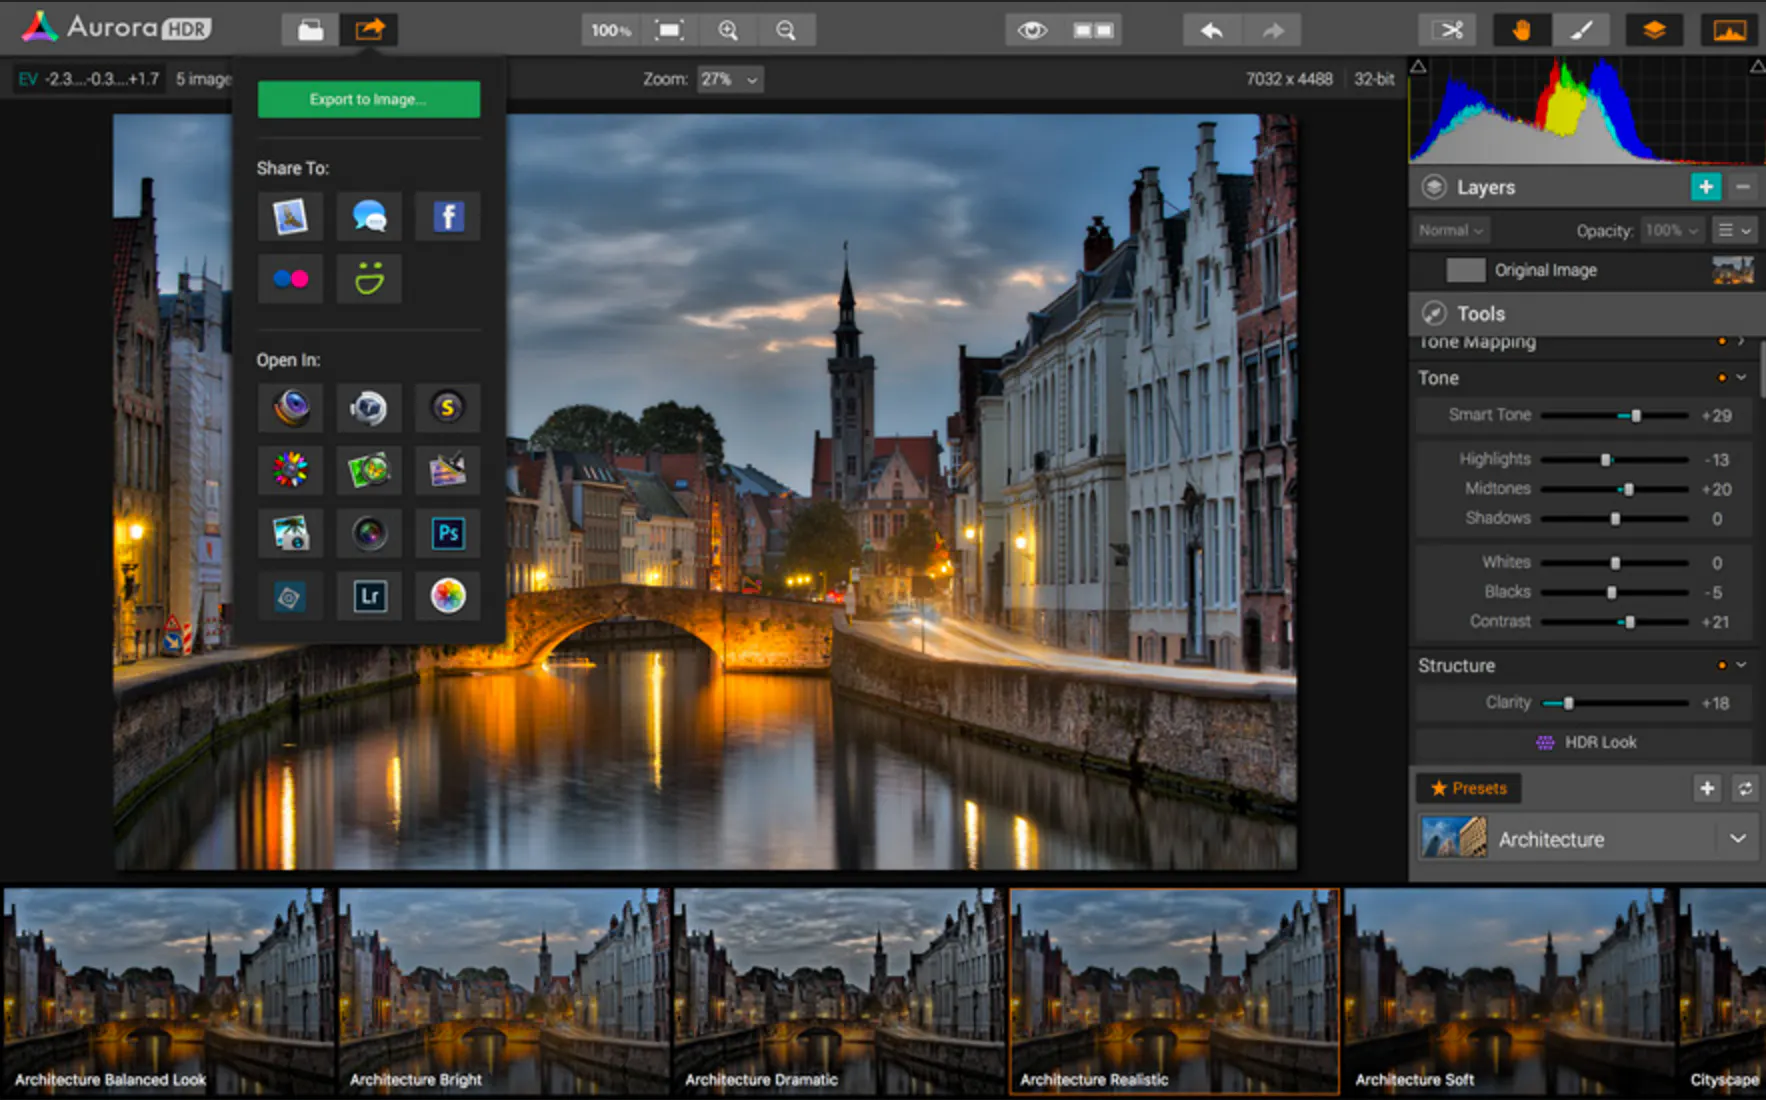This screenshot has width=1766, height=1100.
Task: Toggle the eye quick preview
Action: pos(1033,30)
